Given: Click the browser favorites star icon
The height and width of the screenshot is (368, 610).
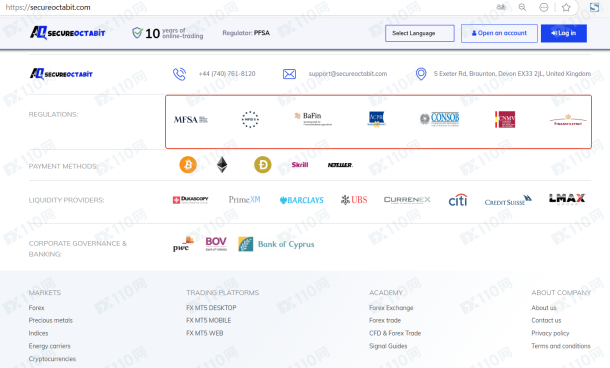Looking at the screenshot, I should [566, 7].
